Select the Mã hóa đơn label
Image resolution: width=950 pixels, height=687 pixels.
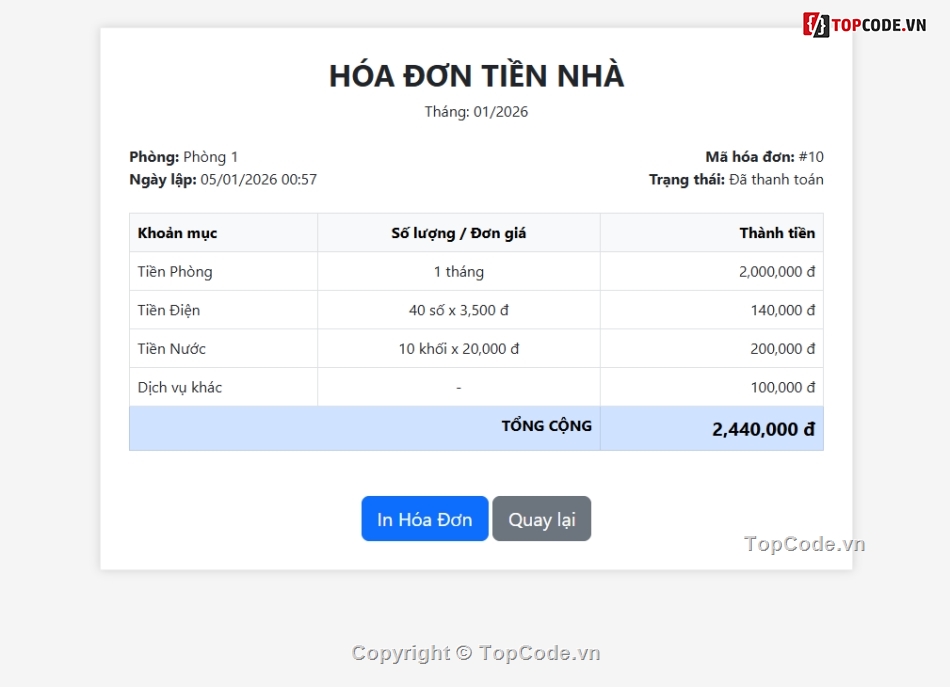tap(750, 157)
